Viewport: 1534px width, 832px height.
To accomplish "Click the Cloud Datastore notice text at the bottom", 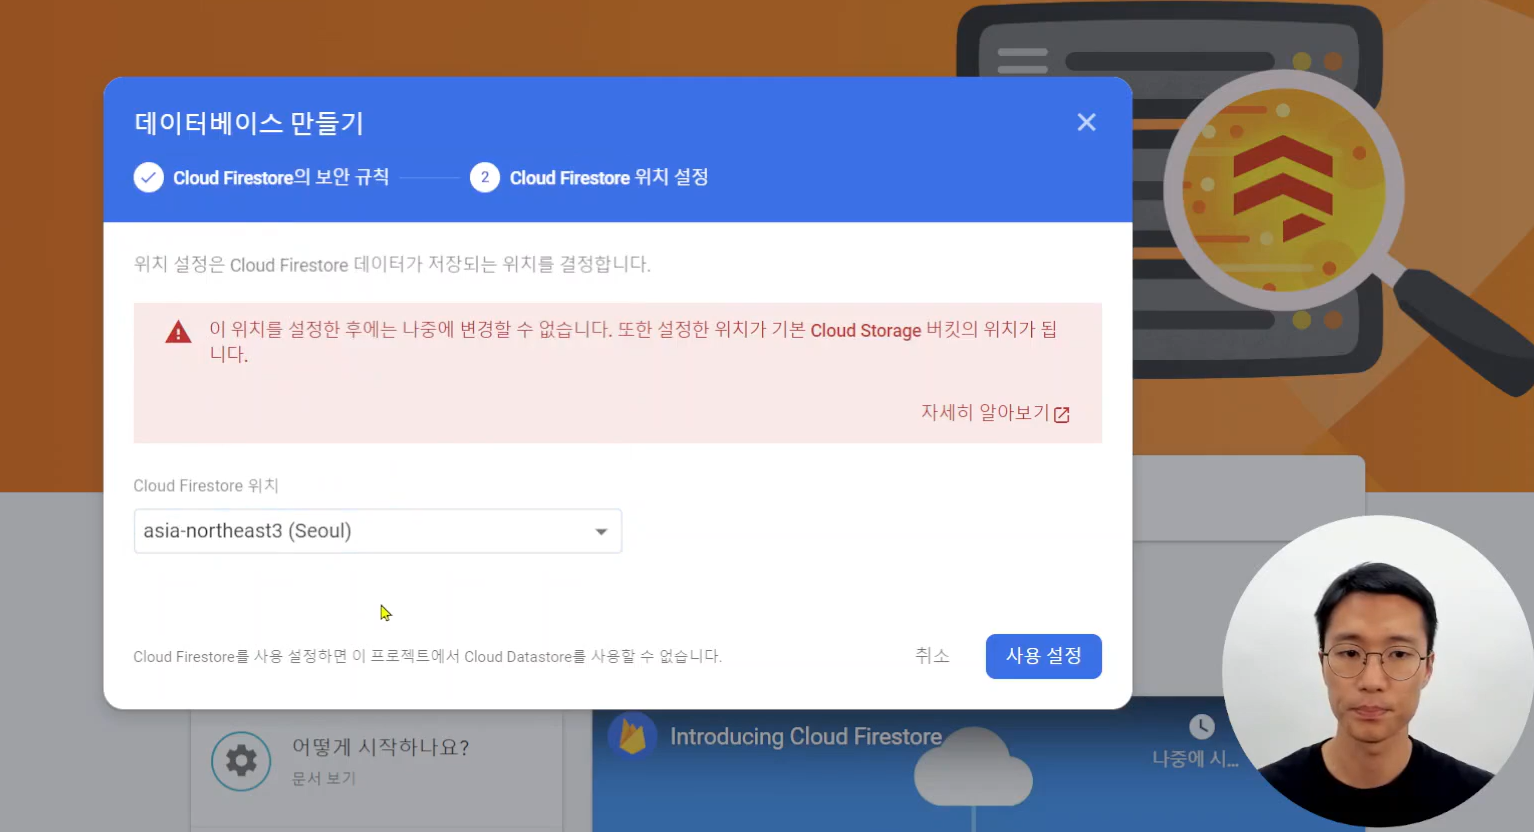I will click(427, 657).
